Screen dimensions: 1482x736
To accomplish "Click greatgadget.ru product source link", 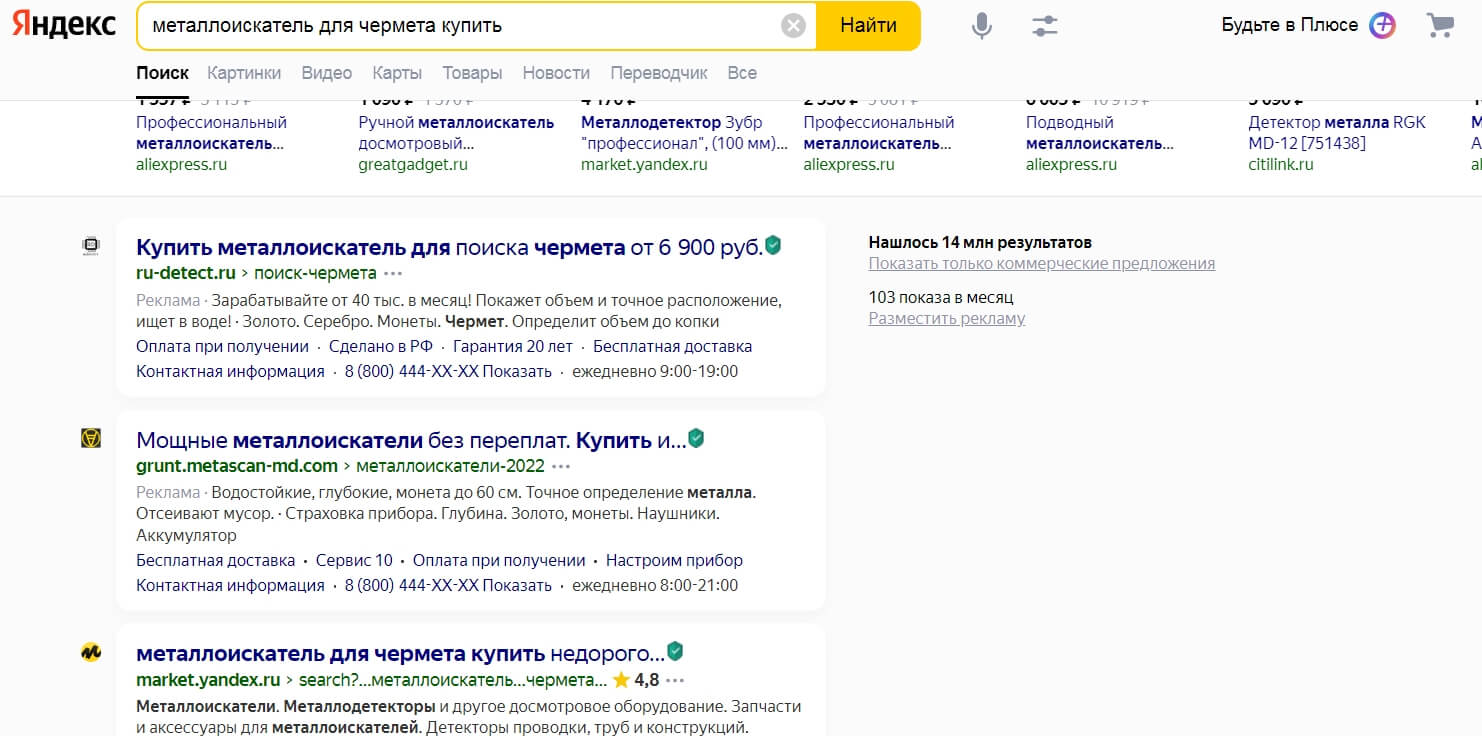I will coord(413,165).
